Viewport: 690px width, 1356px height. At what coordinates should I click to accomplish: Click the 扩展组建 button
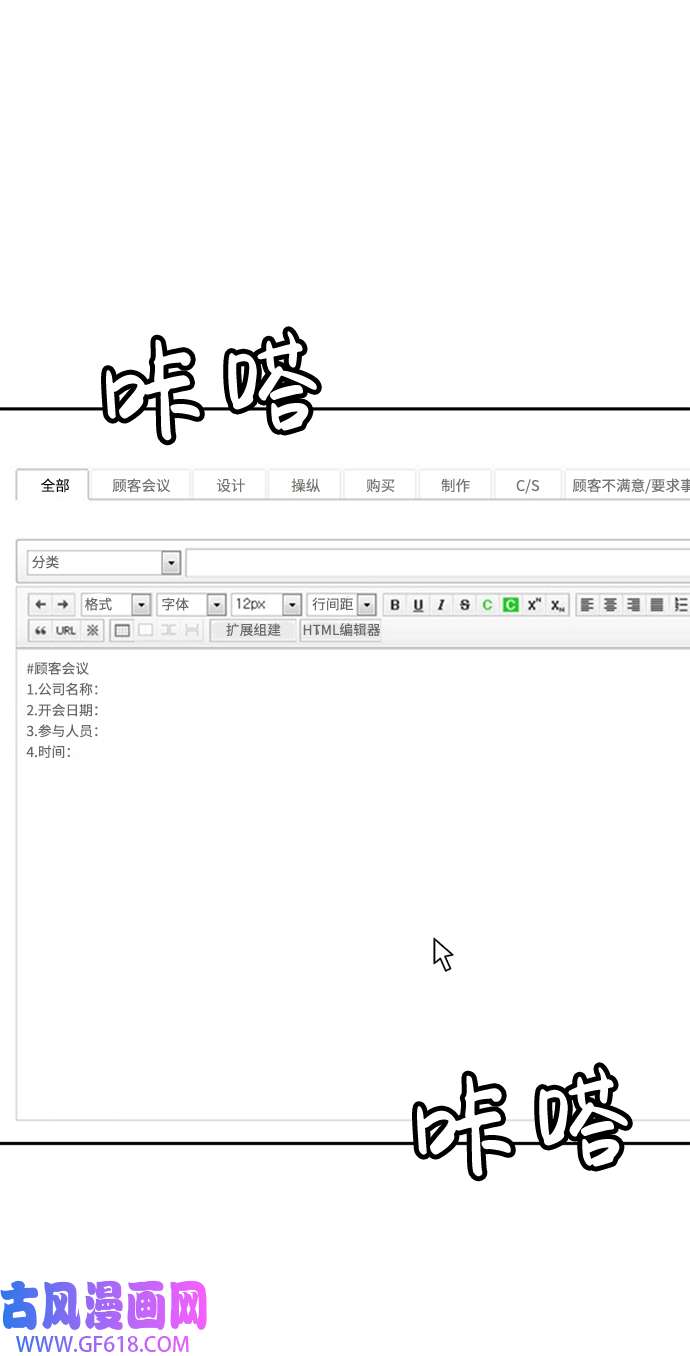pos(253,631)
